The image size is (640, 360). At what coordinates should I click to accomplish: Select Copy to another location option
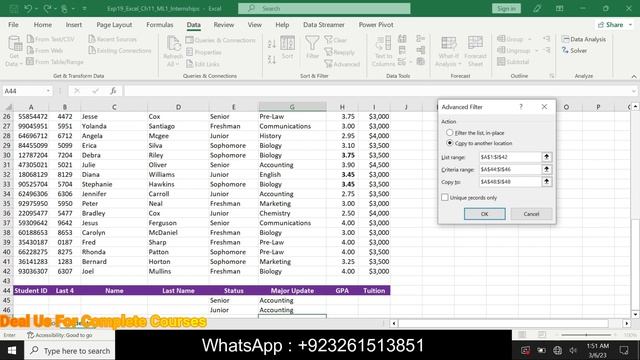pos(449,143)
